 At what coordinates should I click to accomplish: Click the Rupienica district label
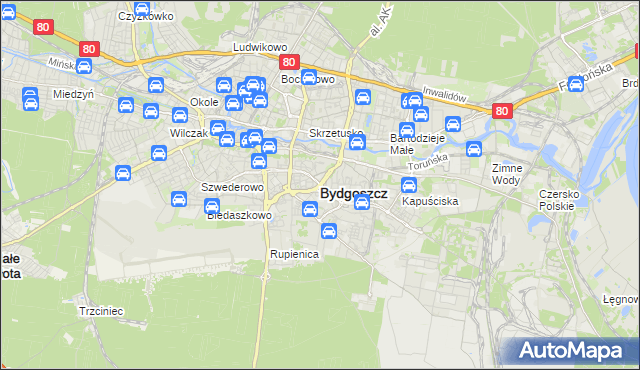(x=294, y=254)
